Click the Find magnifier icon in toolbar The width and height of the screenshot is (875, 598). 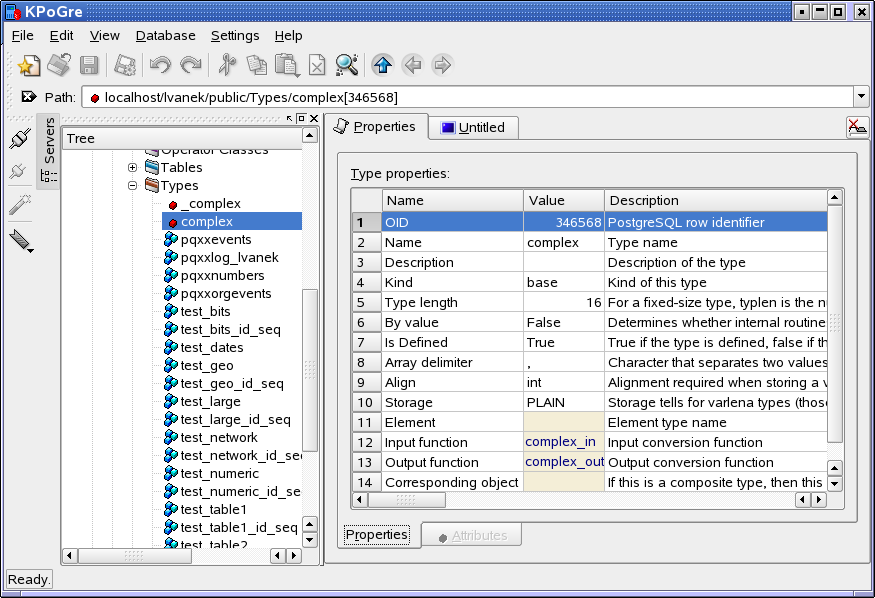click(346, 66)
